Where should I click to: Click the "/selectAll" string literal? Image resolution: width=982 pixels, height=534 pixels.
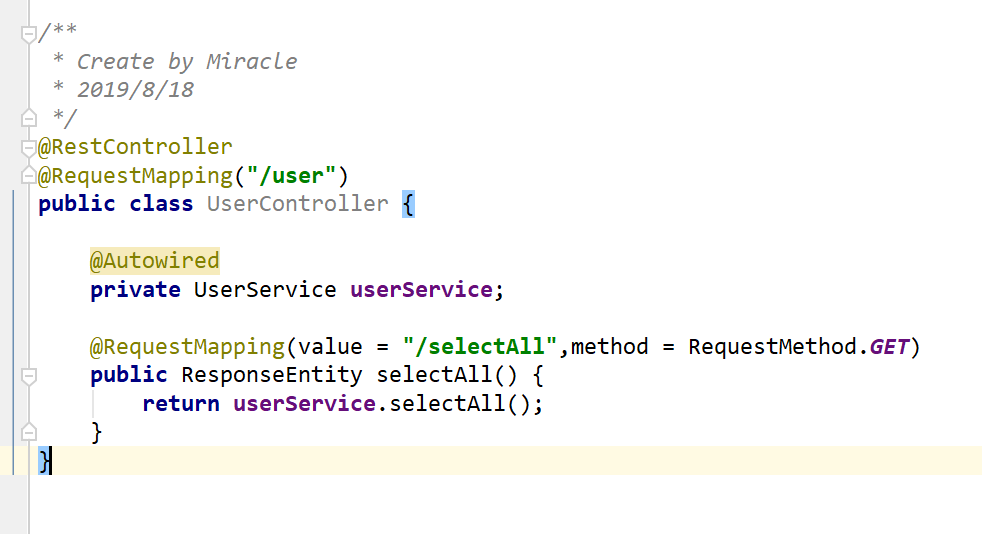pos(480,346)
